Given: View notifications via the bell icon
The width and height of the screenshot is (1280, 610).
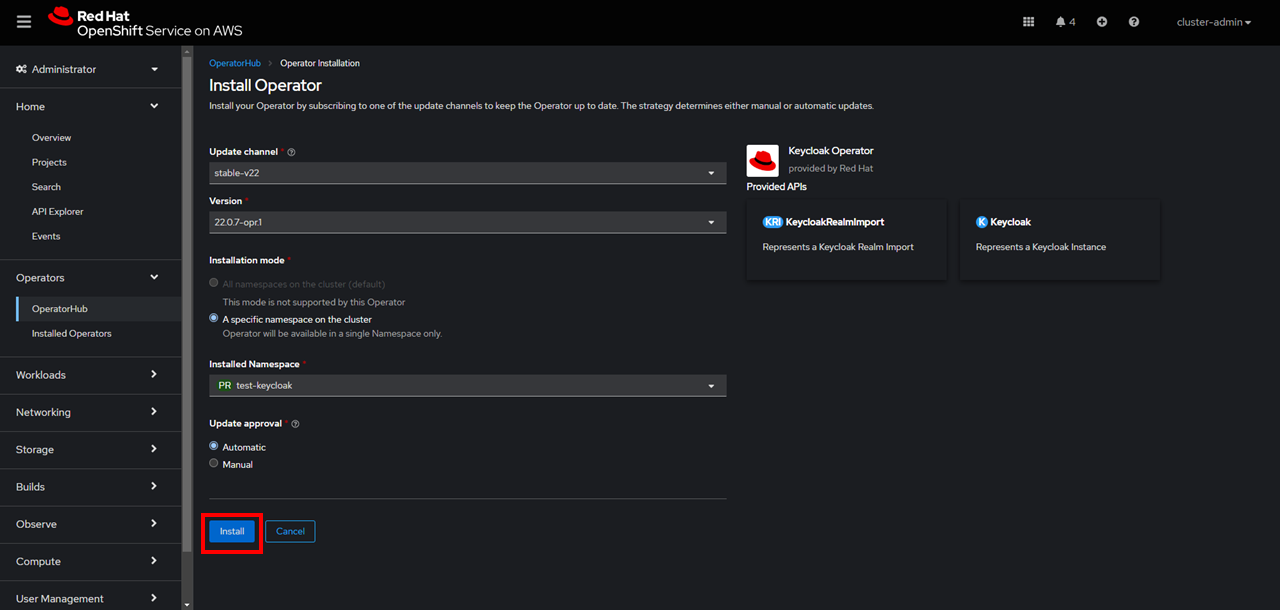Looking at the screenshot, I should [x=1060, y=21].
